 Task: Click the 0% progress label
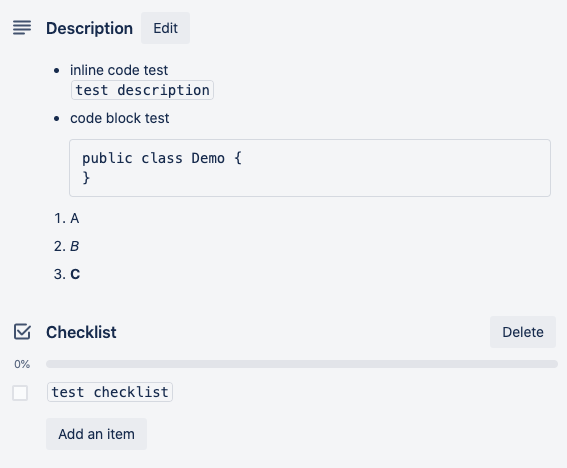(22, 364)
